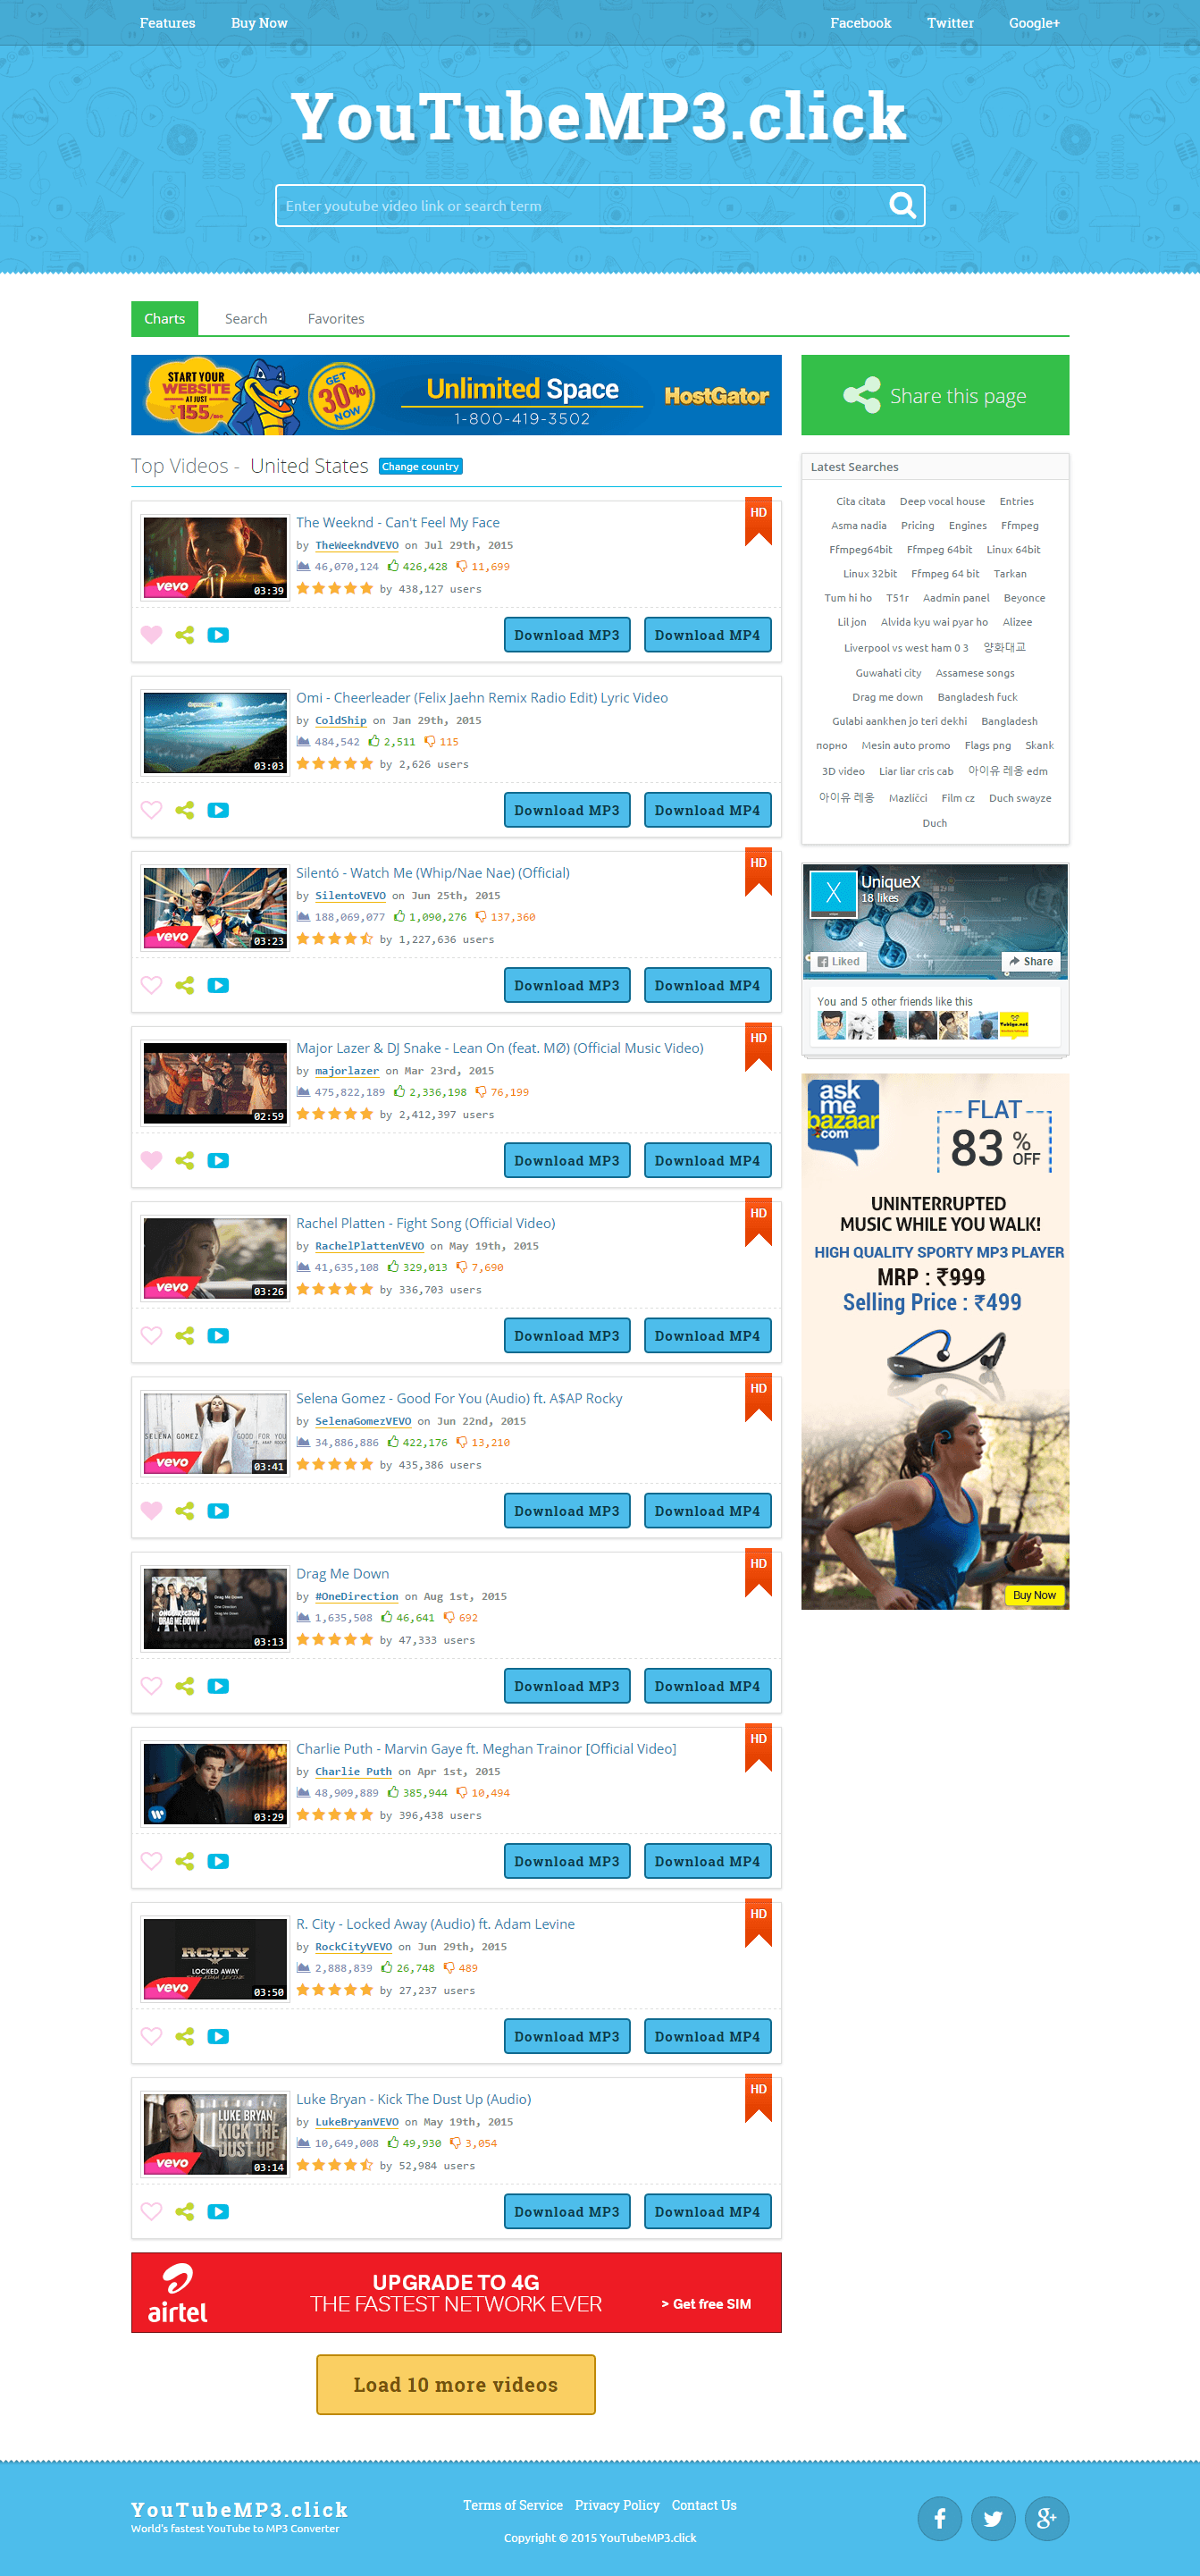Download MP3 of Drag Me Down
Image resolution: width=1200 pixels, height=2576 pixels.
pos(567,1686)
